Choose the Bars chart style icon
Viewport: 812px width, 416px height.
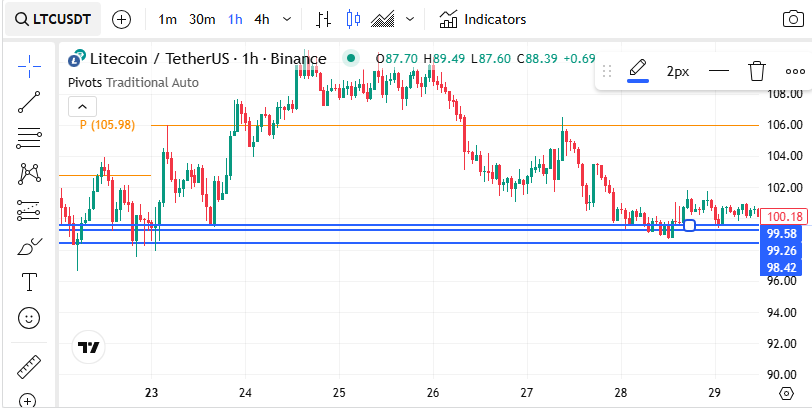pyautogui.click(x=324, y=20)
